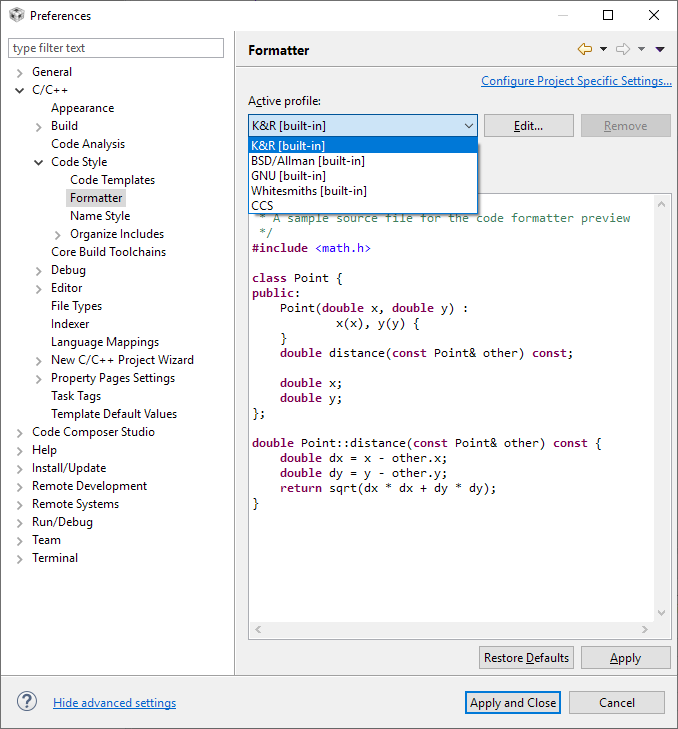The height and width of the screenshot is (729, 678).
Task: Click Hide advanced settings link
Action: pyautogui.click(x=114, y=702)
